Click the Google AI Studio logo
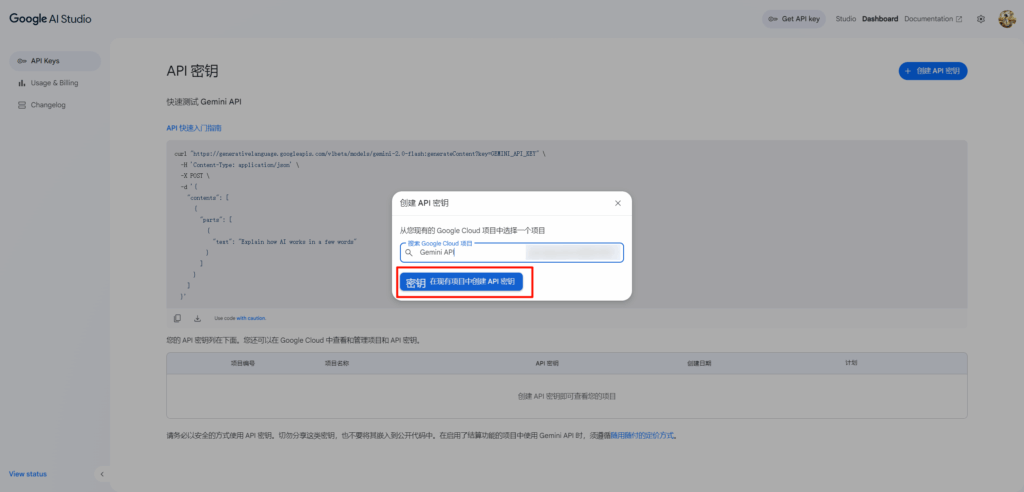Screen dimensions: 1024x492 [x=50, y=19]
